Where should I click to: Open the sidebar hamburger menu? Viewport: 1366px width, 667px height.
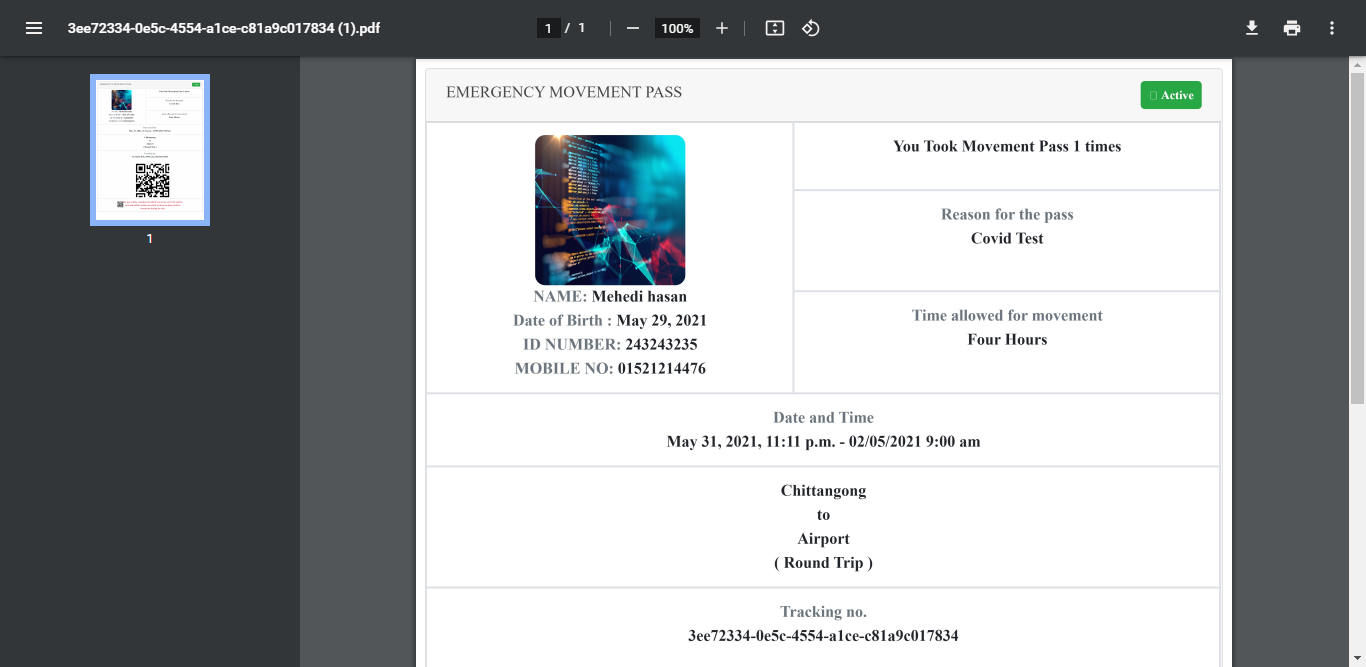tap(34, 28)
